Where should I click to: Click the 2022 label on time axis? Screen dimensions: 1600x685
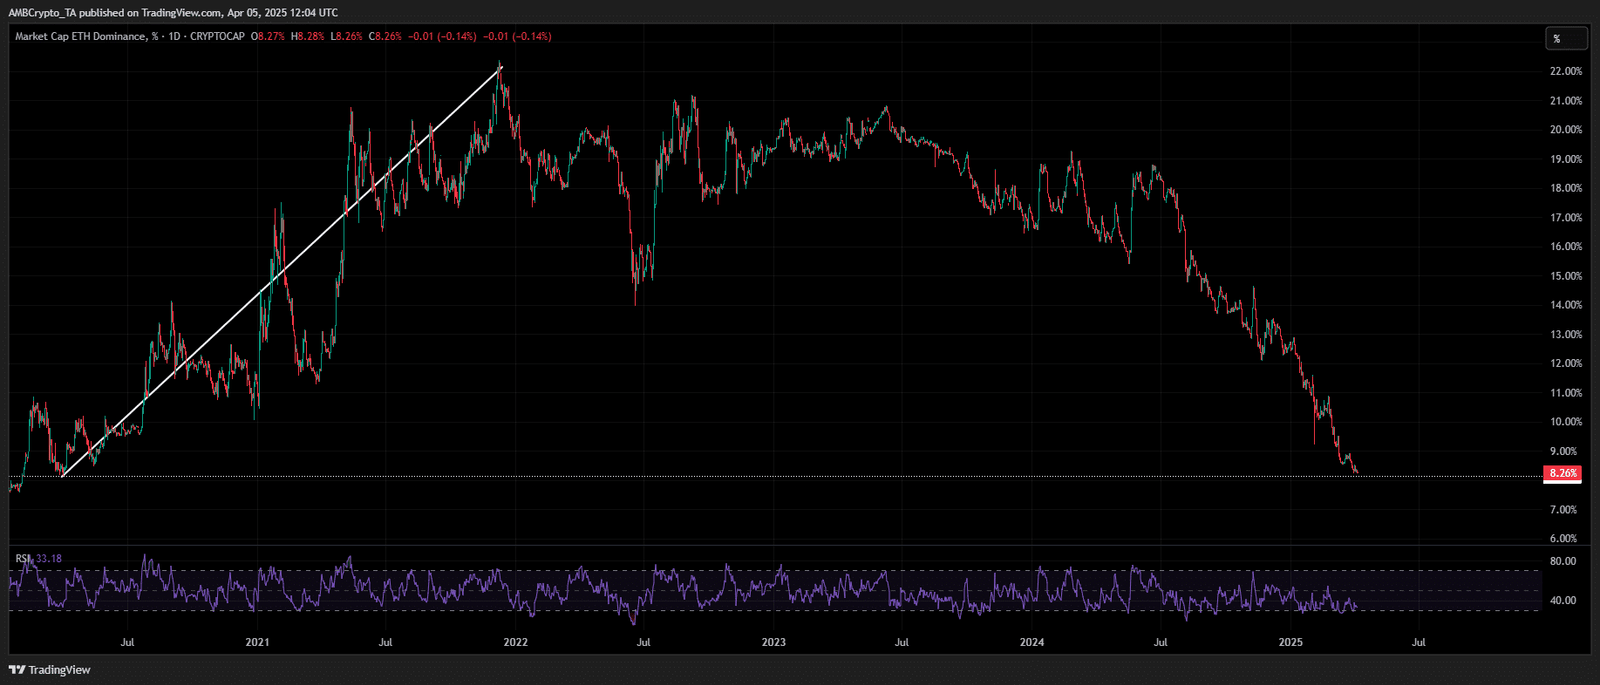pos(515,642)
